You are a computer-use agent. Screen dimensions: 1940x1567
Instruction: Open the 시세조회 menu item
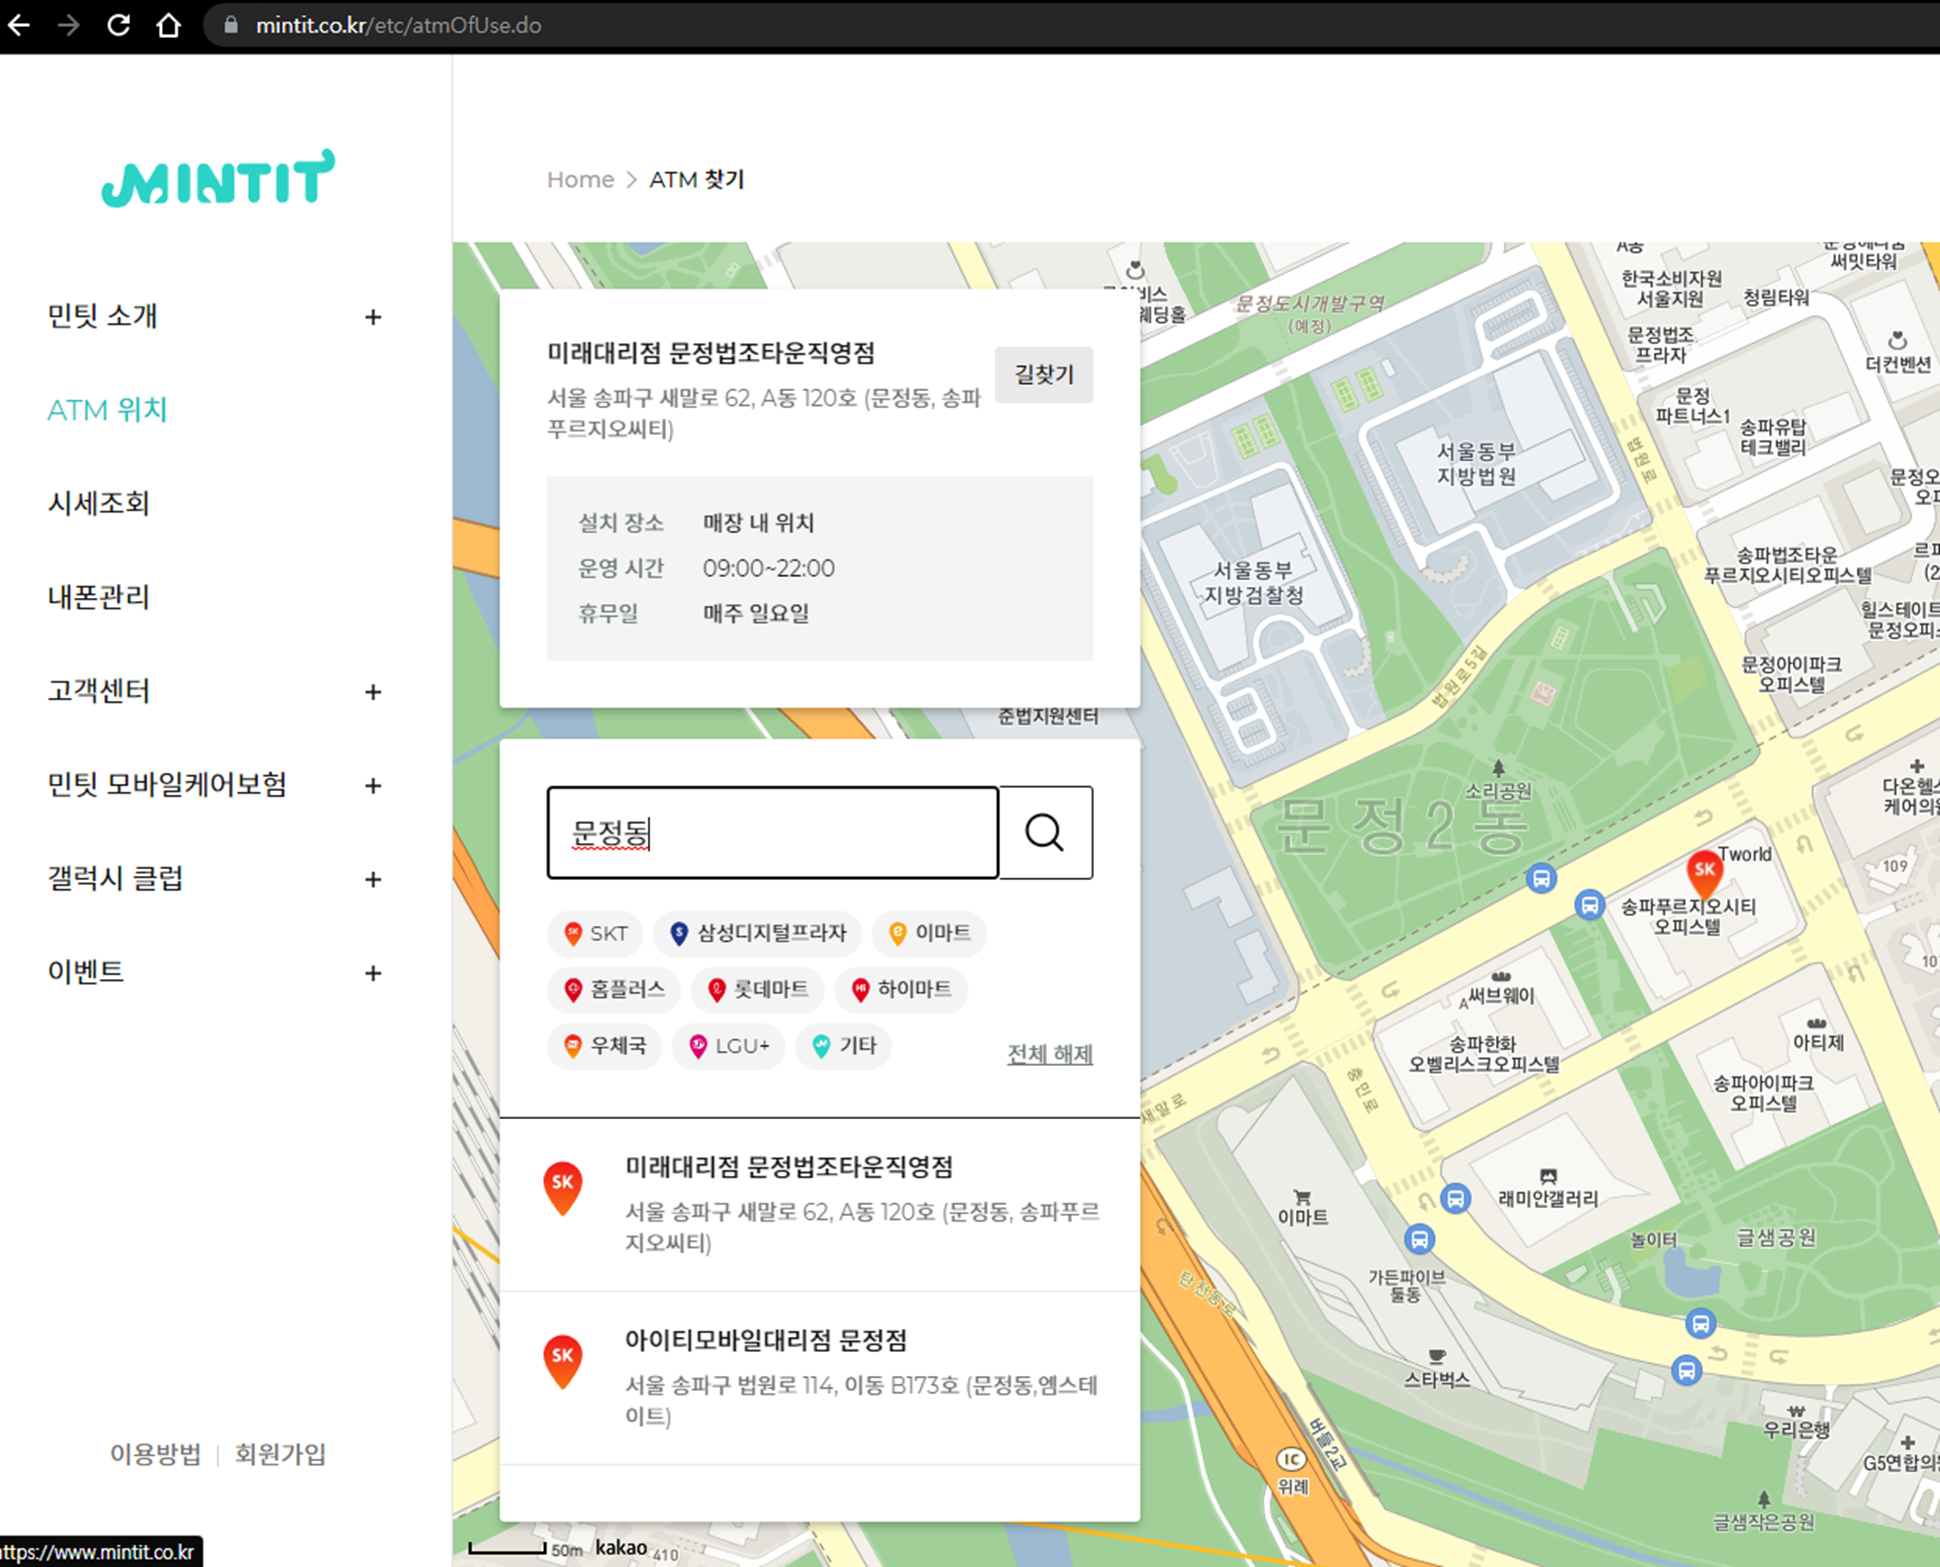98,503
